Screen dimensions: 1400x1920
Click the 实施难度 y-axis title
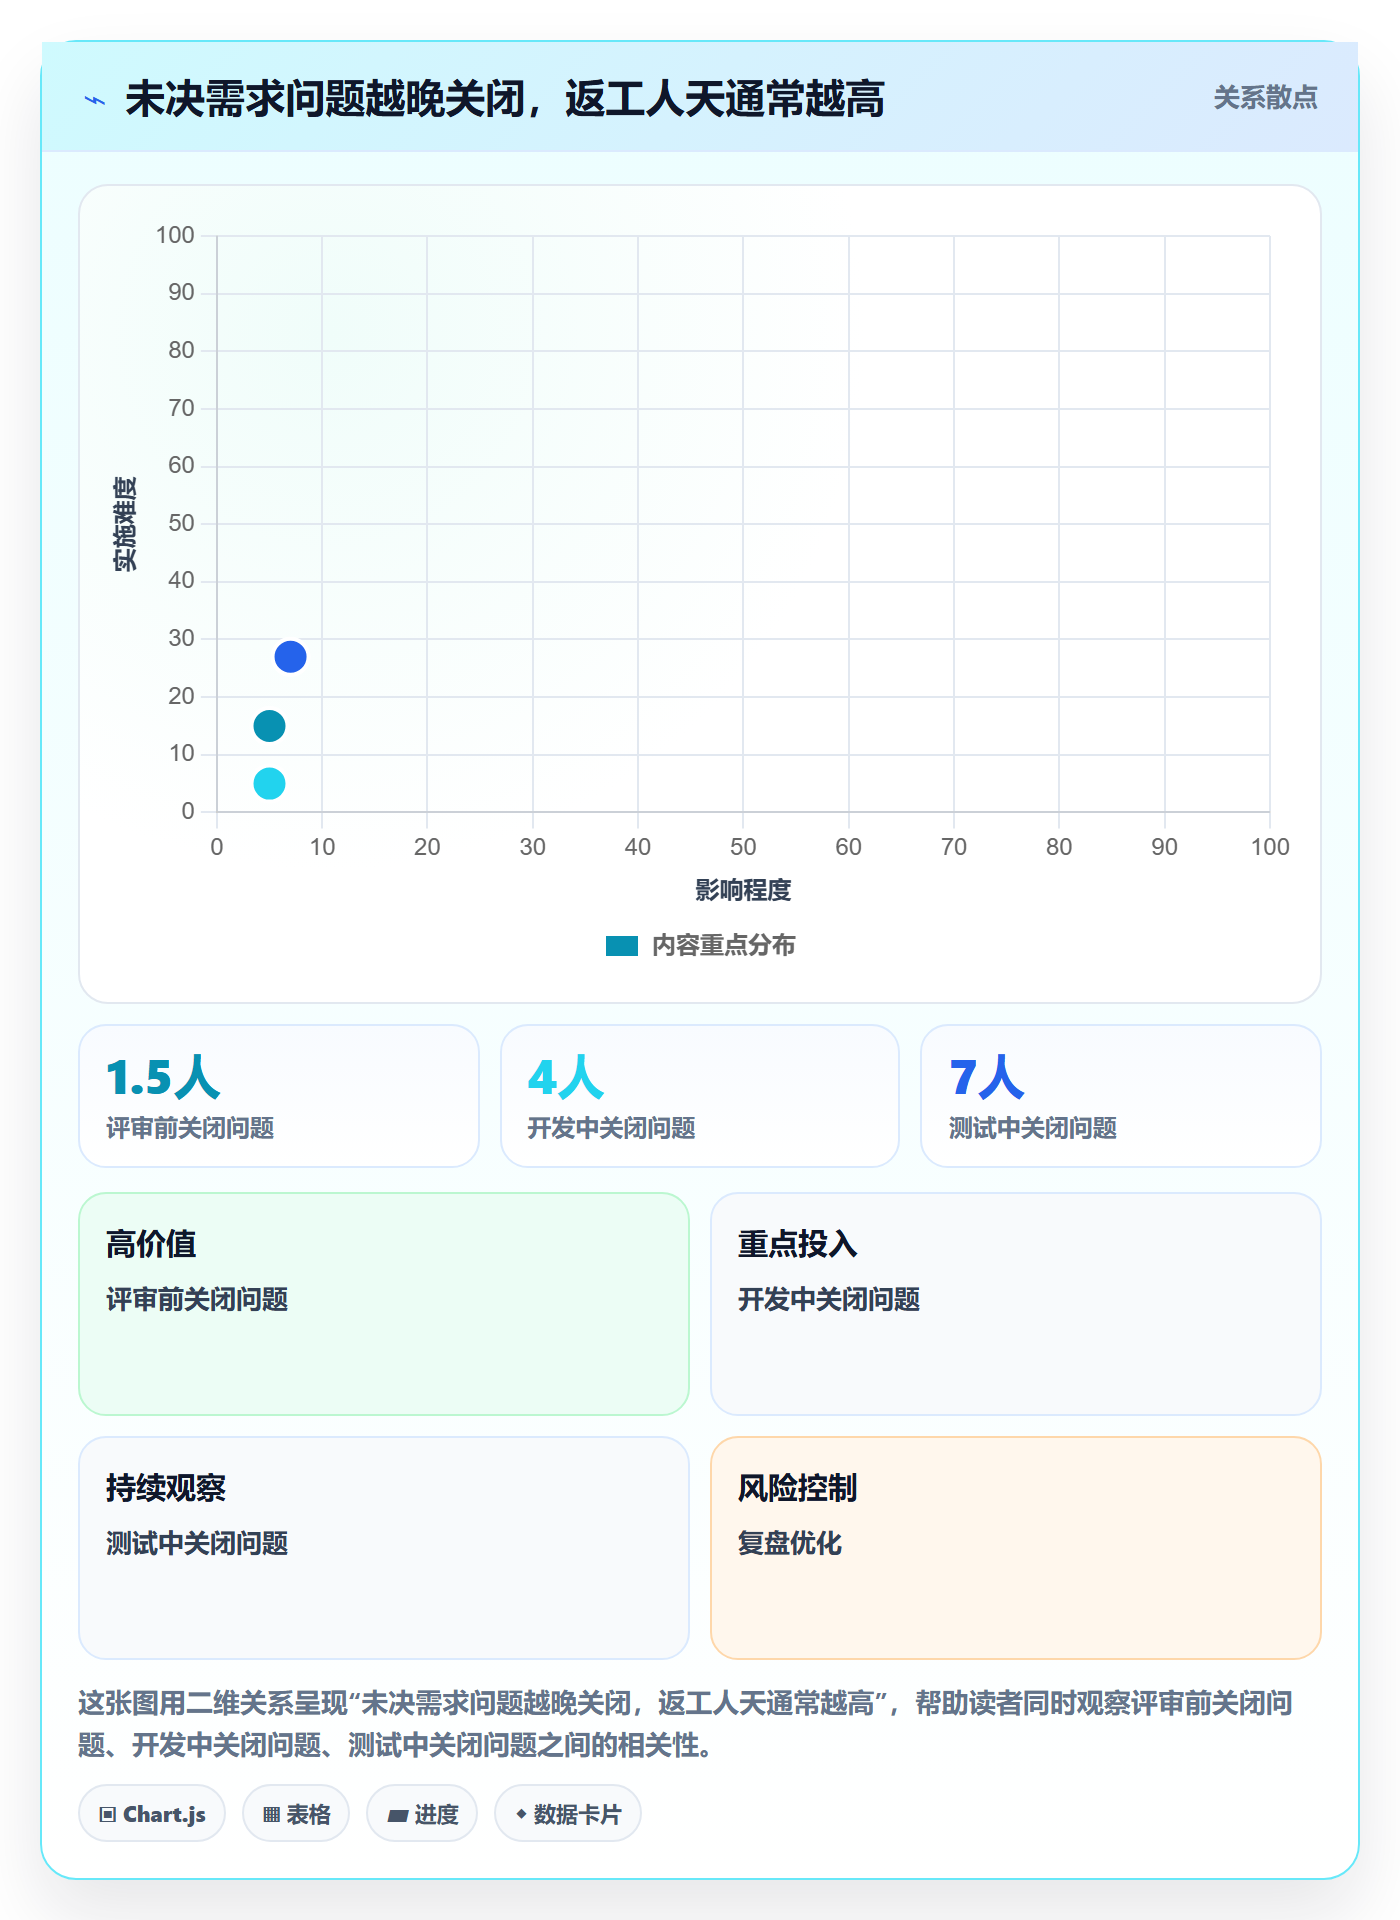(125, 524)
